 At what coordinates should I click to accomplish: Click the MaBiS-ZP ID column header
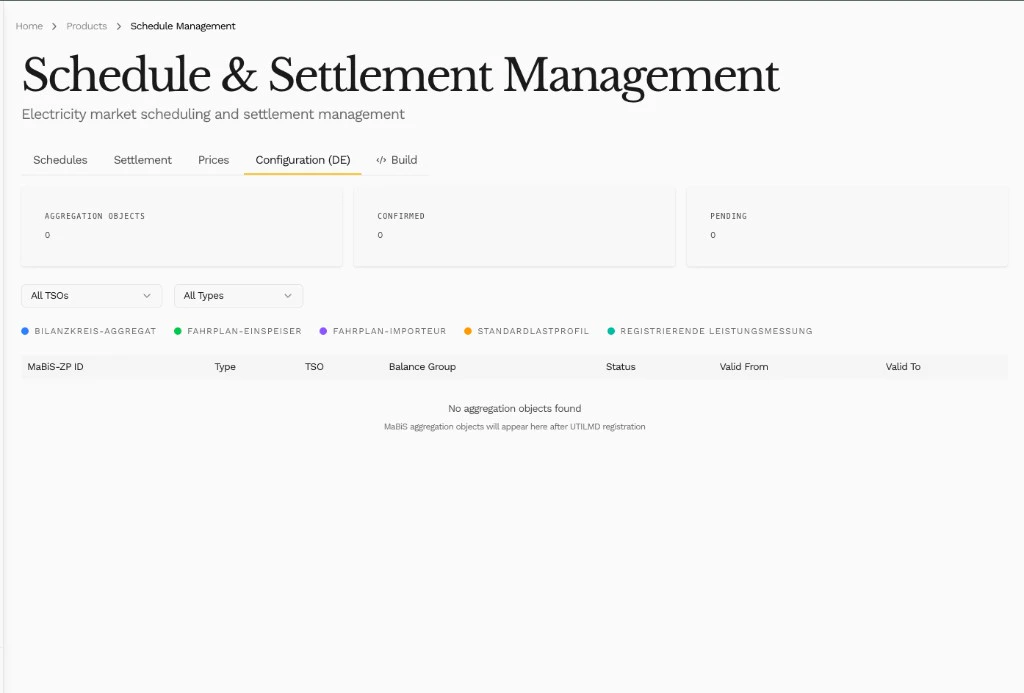coord(58,366)
